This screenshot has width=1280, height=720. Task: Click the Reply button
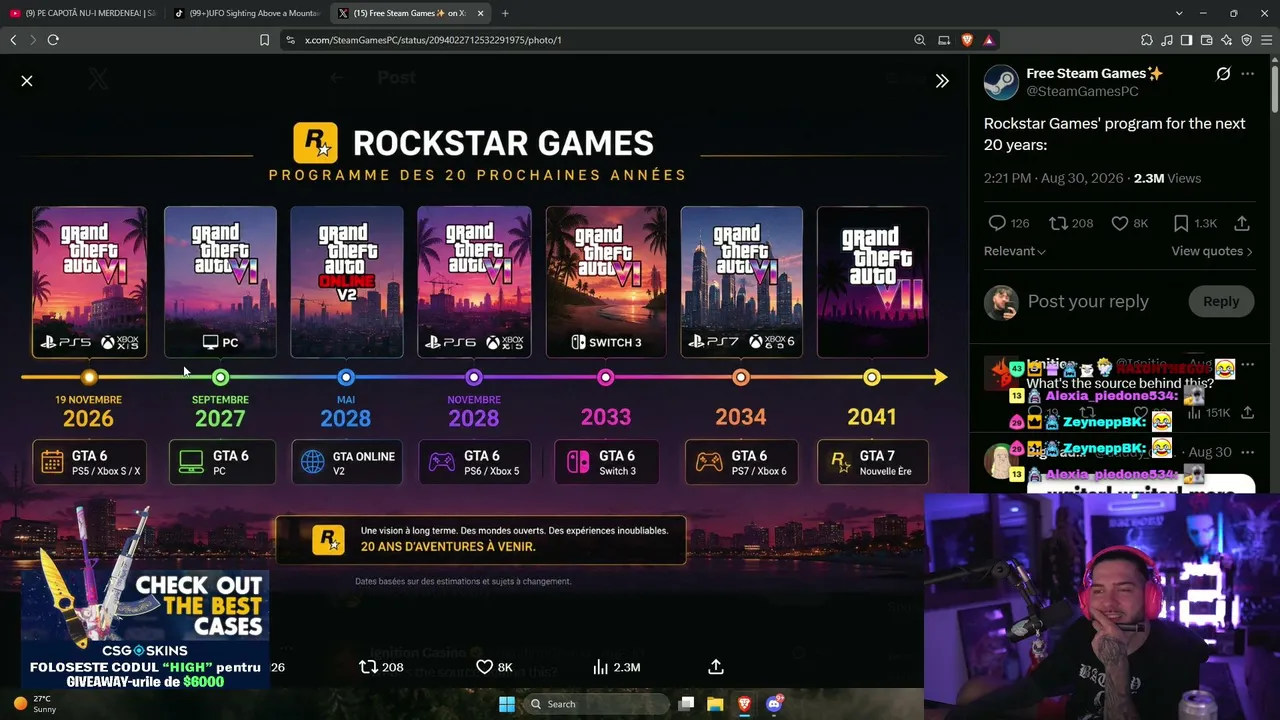point(1221,301)
